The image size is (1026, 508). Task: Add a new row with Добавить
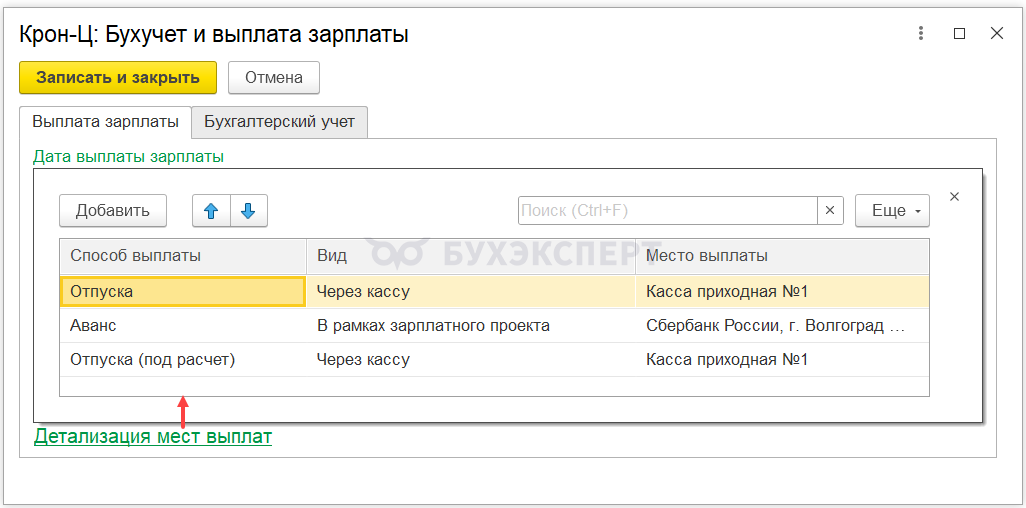click(x=113, y=211)
